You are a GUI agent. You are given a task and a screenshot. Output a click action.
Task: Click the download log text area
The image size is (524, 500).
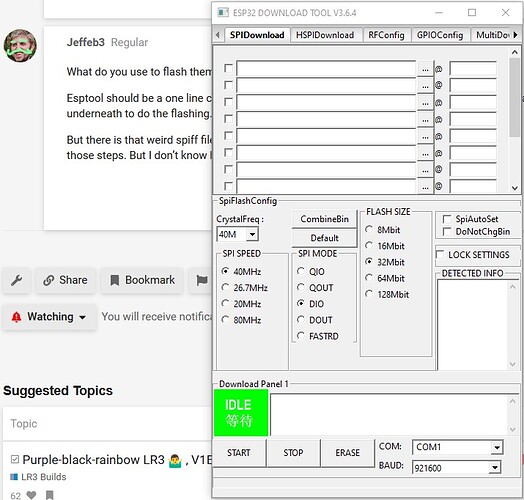click(389, 414)
